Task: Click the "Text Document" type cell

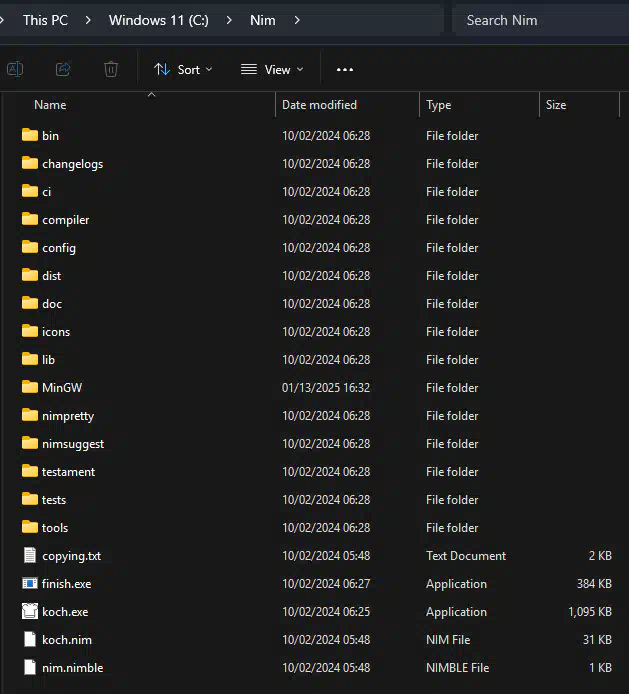Action: click(x=466, y=556)
